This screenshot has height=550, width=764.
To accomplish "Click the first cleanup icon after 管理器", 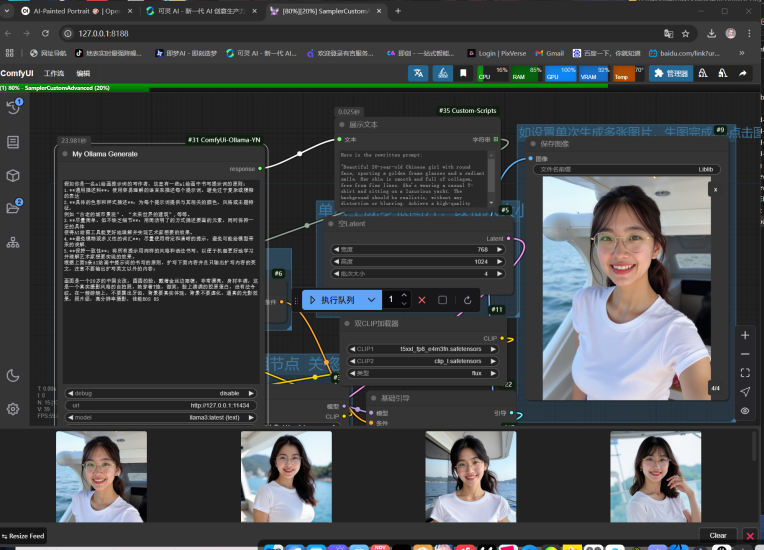I will coord(703,73).
